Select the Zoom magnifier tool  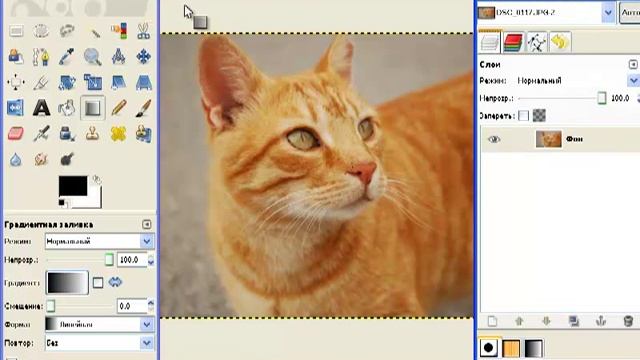point(93,57)
